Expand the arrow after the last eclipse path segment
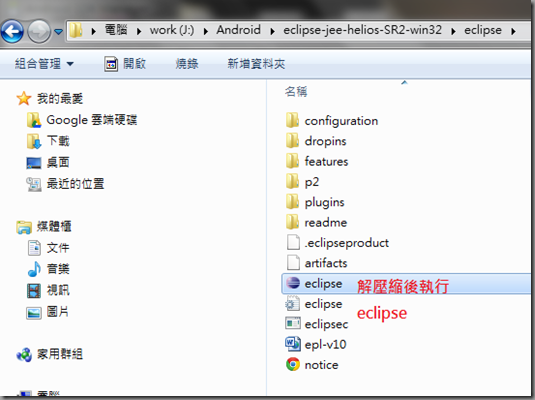 coord(513,31)
